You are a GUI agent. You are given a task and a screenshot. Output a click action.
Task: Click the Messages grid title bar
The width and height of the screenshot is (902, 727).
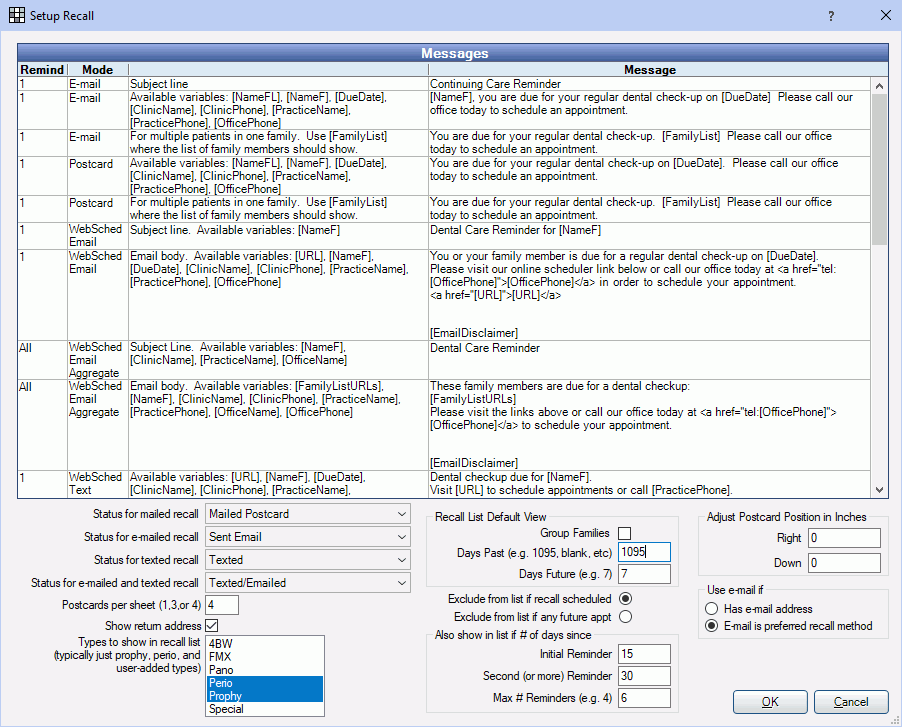pos(453,53)
